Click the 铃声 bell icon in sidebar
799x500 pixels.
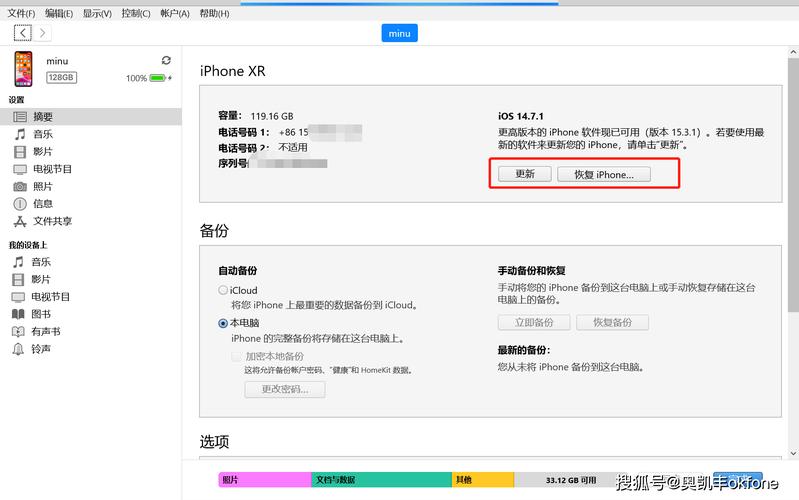[18, 349]
